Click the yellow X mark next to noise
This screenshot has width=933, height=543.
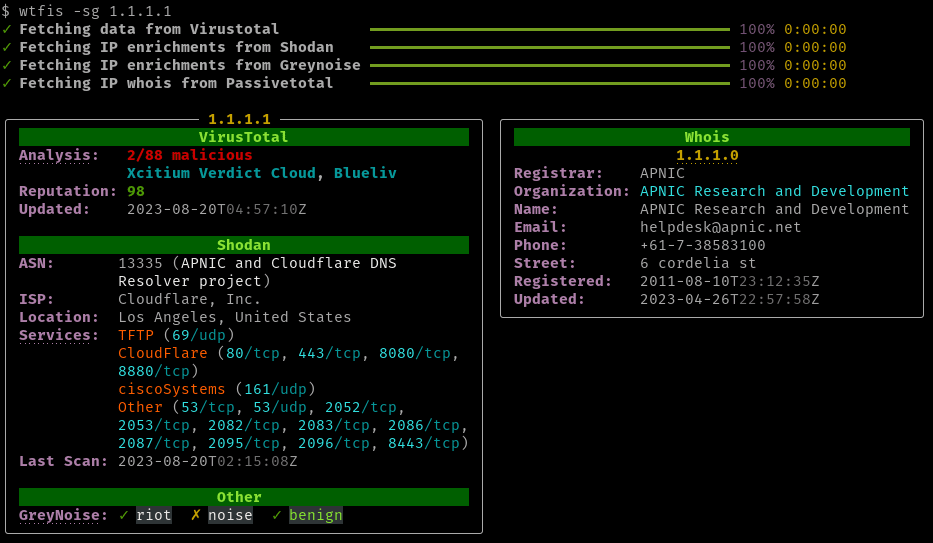point(195,515)
